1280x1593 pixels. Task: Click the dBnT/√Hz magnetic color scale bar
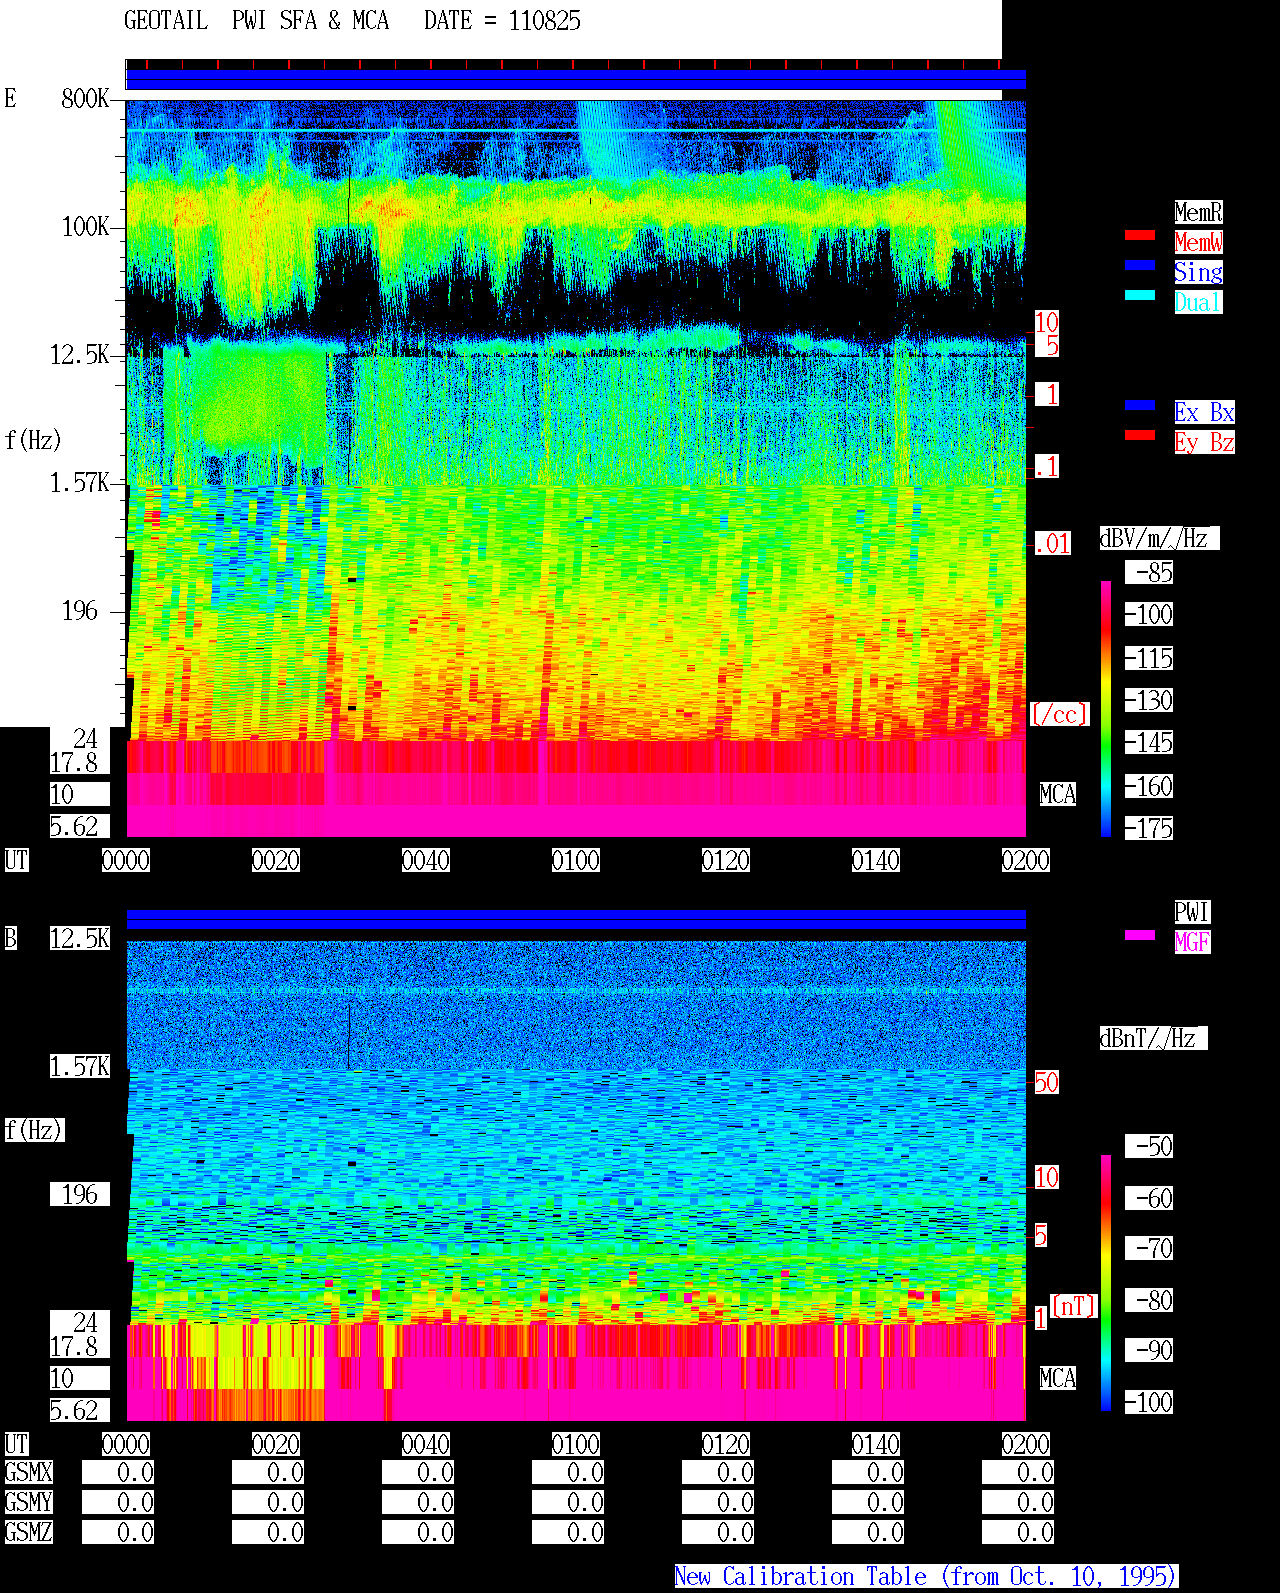tap(1106, 1283)
